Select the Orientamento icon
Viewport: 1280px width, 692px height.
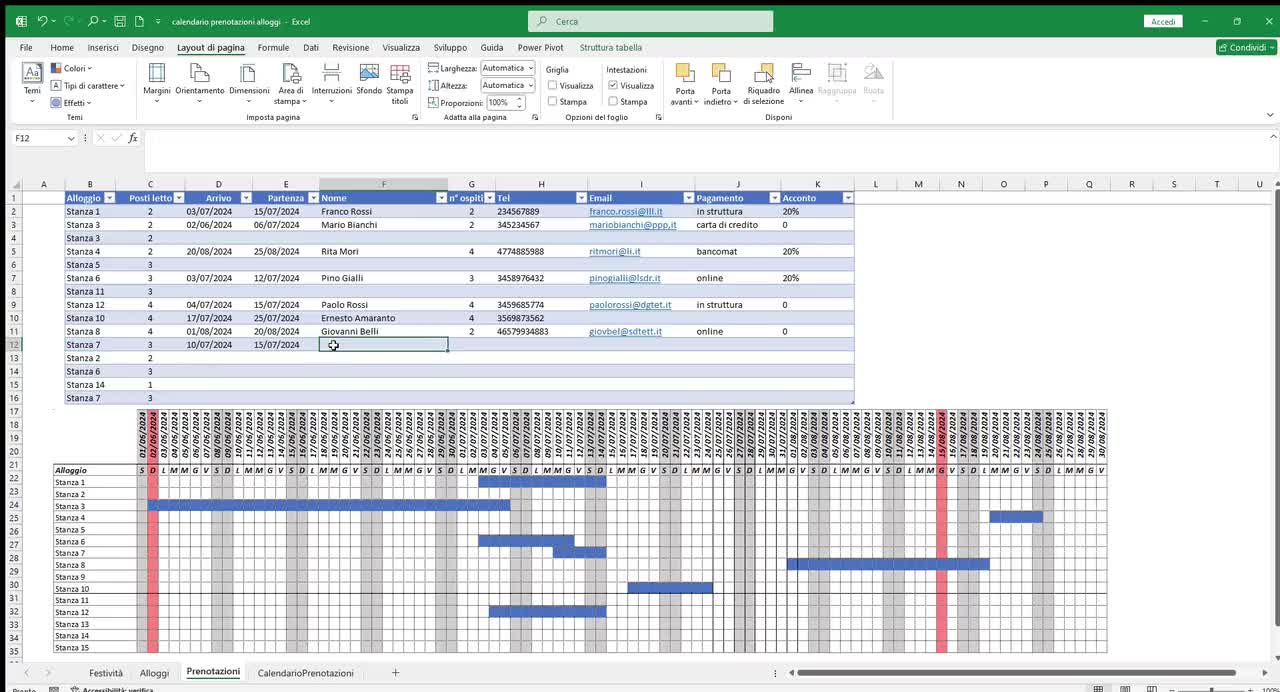(199, 84)
